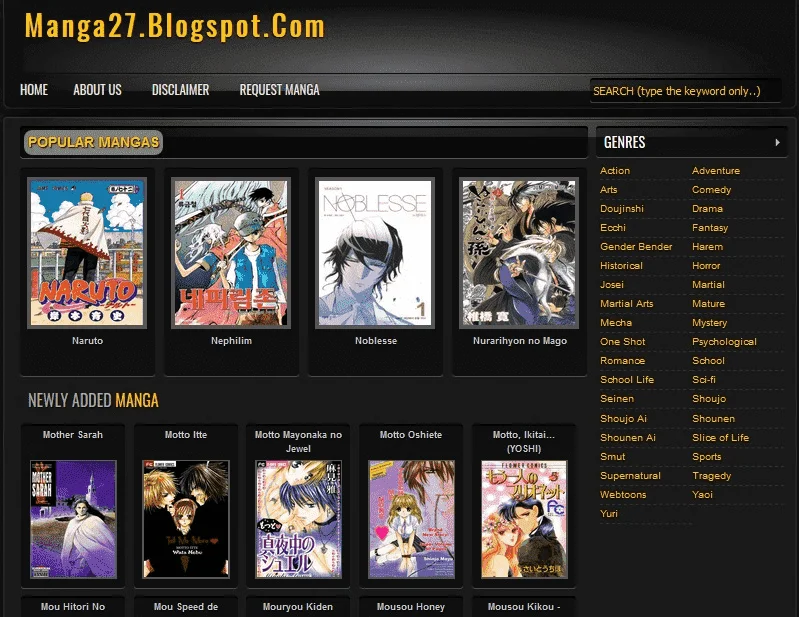Click the Naruto title link

point(87,341)
